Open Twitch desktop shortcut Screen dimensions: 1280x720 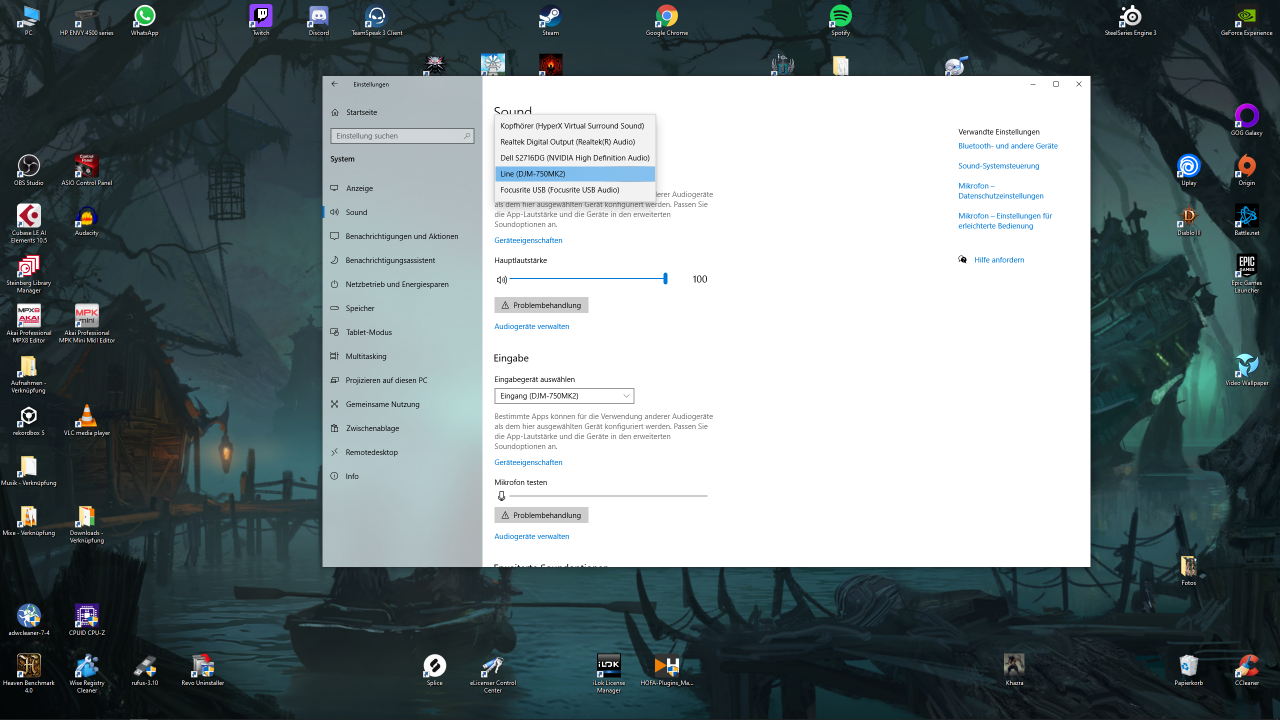coord(261,20)
